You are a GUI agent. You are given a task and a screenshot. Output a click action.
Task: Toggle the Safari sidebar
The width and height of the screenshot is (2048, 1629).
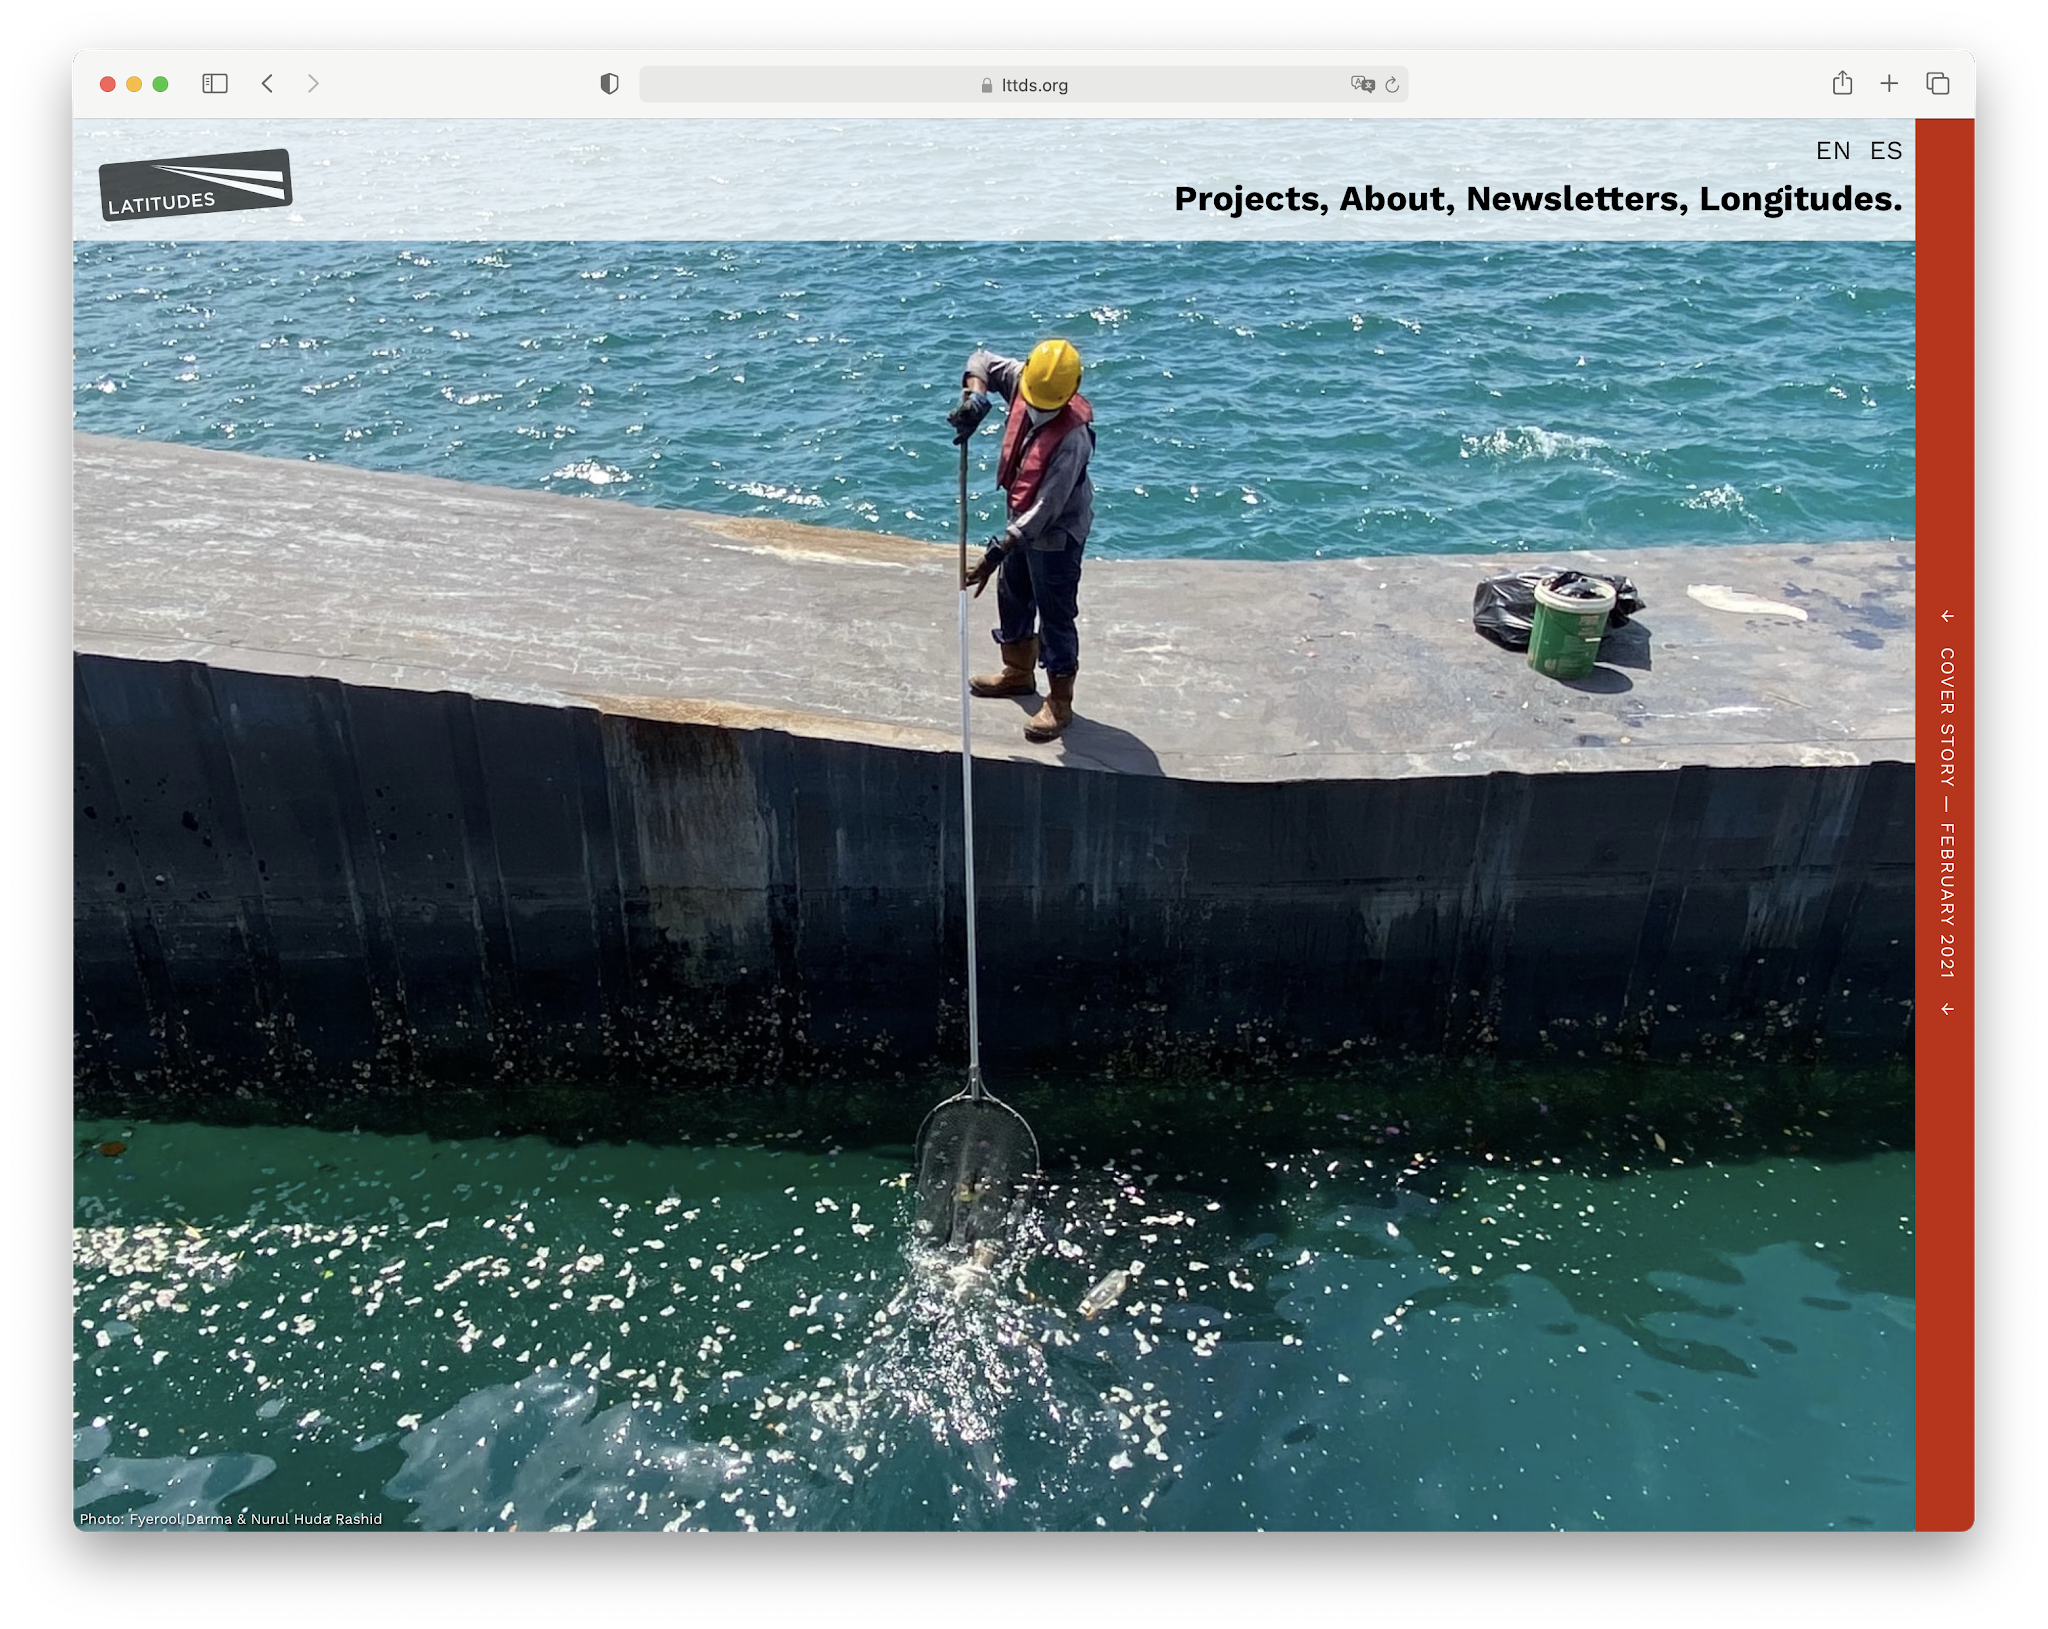point(215,84)
